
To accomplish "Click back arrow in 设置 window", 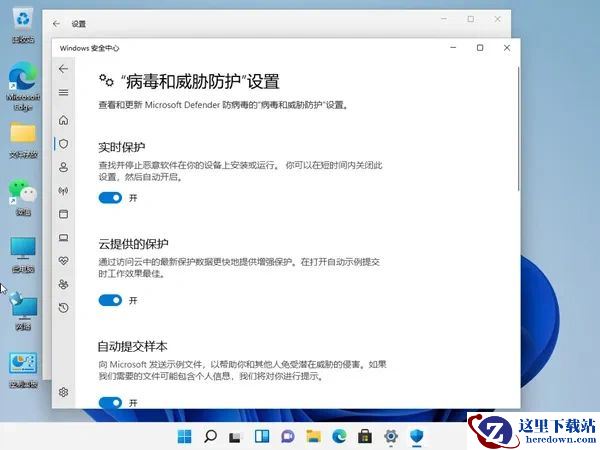I will point(56,24).
